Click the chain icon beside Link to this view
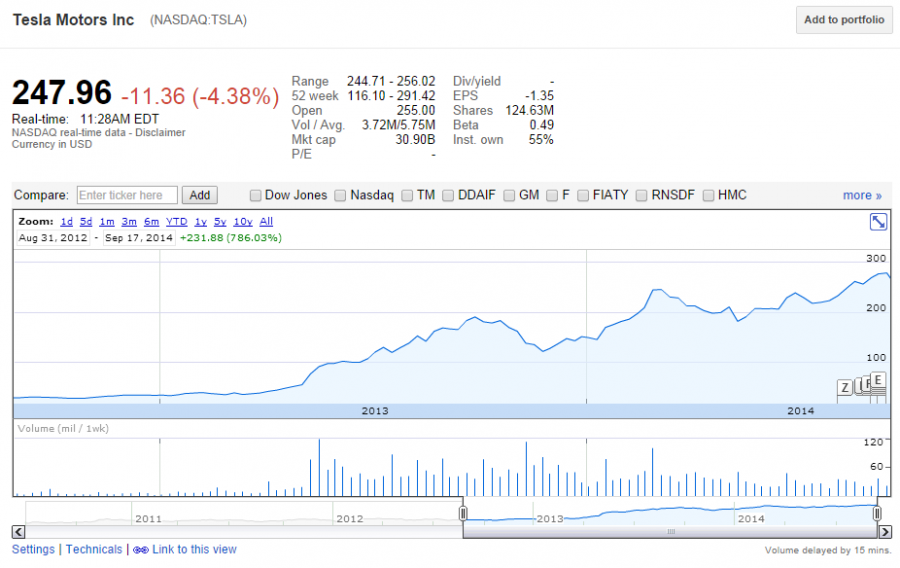 pyautogui.click(x=140, y=550)
